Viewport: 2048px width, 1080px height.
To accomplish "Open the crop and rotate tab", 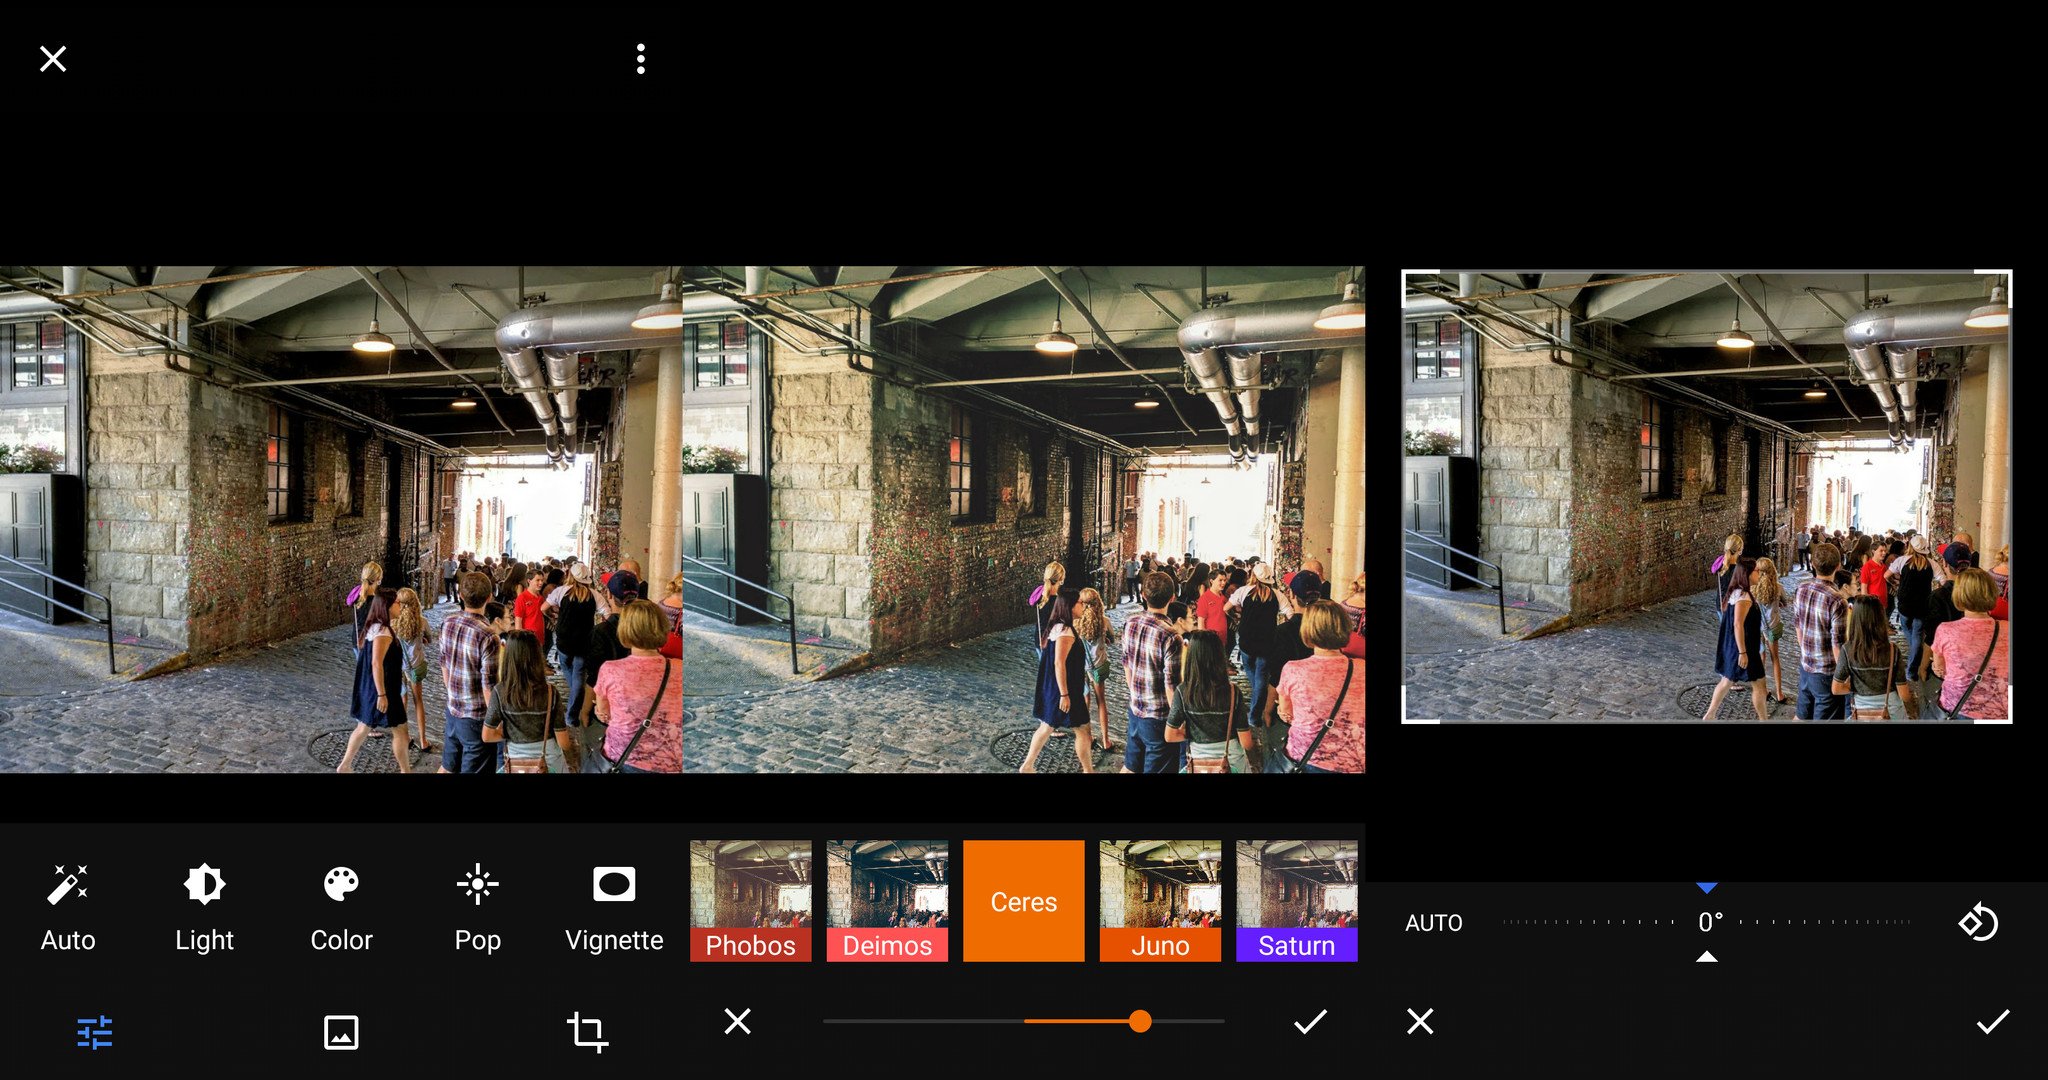I will pyautogui.click(x=587, y=1032).
